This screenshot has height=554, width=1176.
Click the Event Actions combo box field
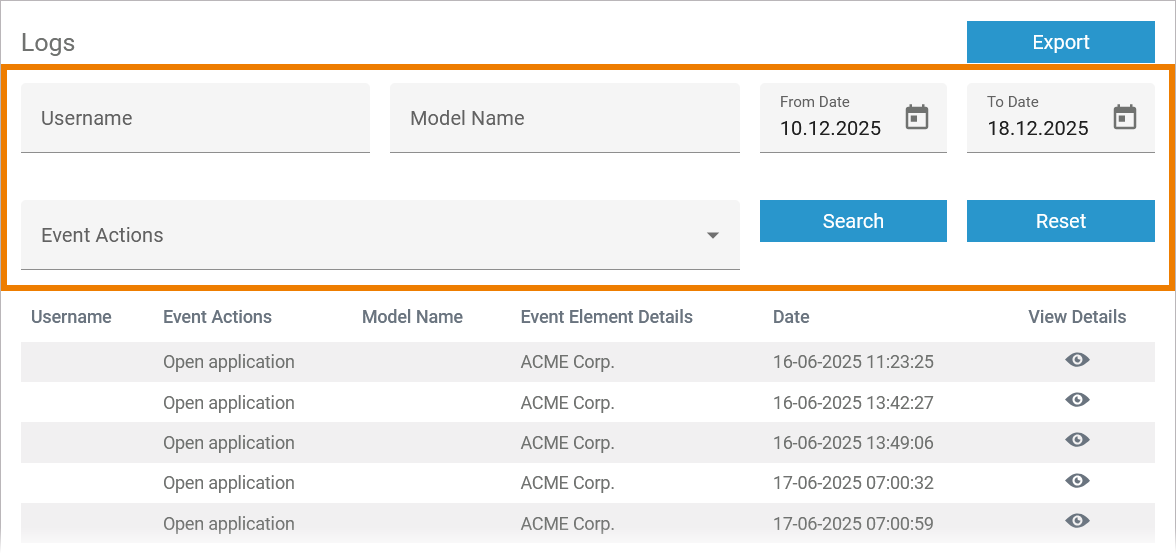point(360,235)
